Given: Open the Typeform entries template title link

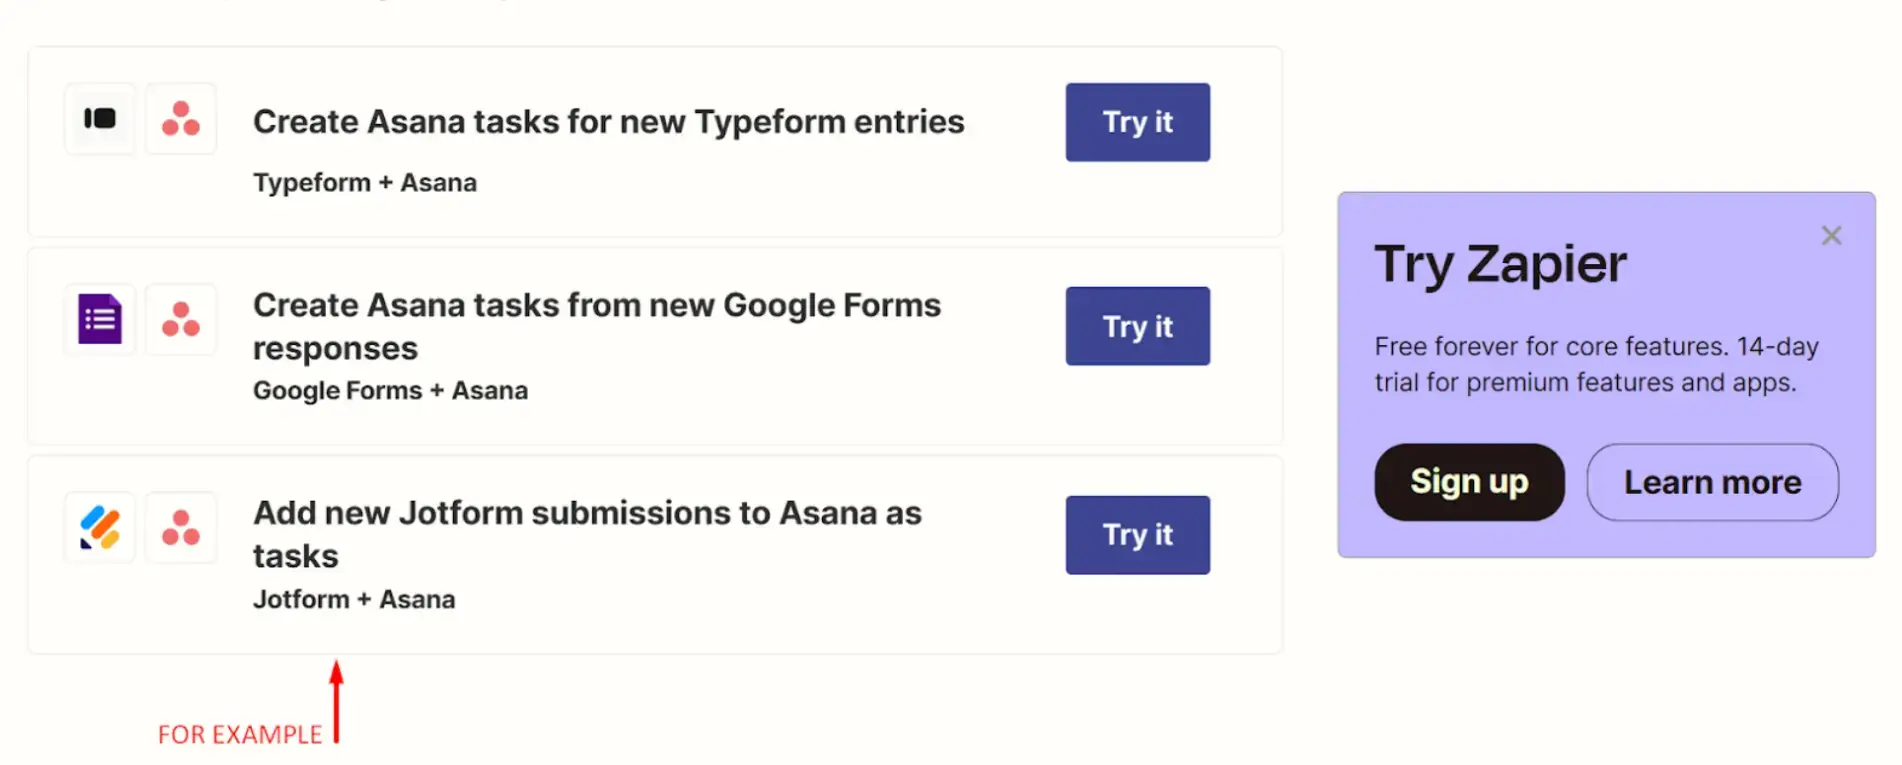Looking at the screenshot, I should (x=608, y=121).
